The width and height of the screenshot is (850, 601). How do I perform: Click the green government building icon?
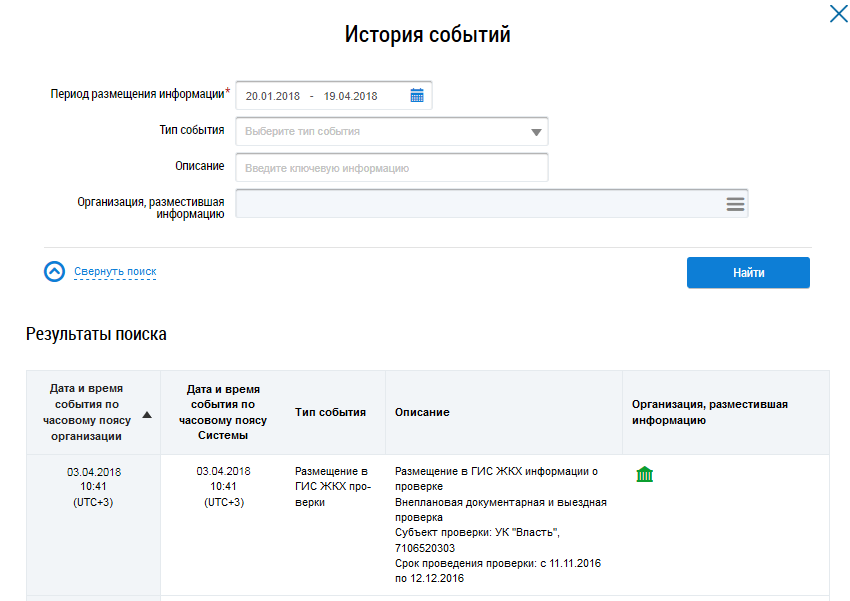[645, 474]
